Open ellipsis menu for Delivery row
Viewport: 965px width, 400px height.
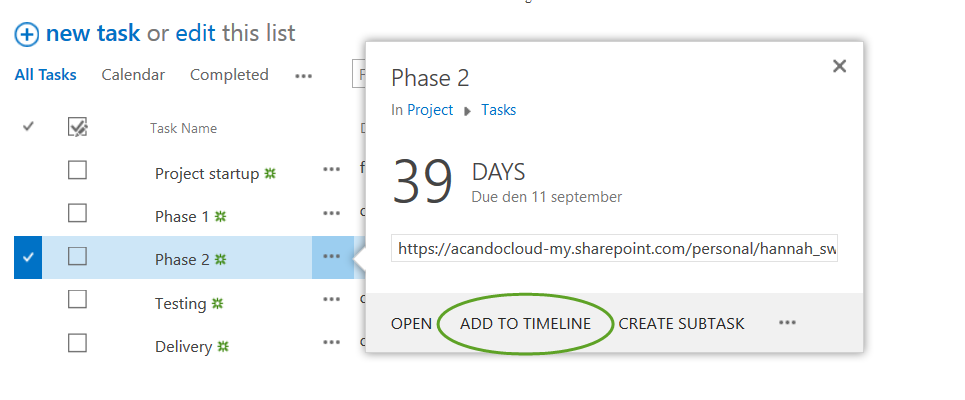(332, 343)
